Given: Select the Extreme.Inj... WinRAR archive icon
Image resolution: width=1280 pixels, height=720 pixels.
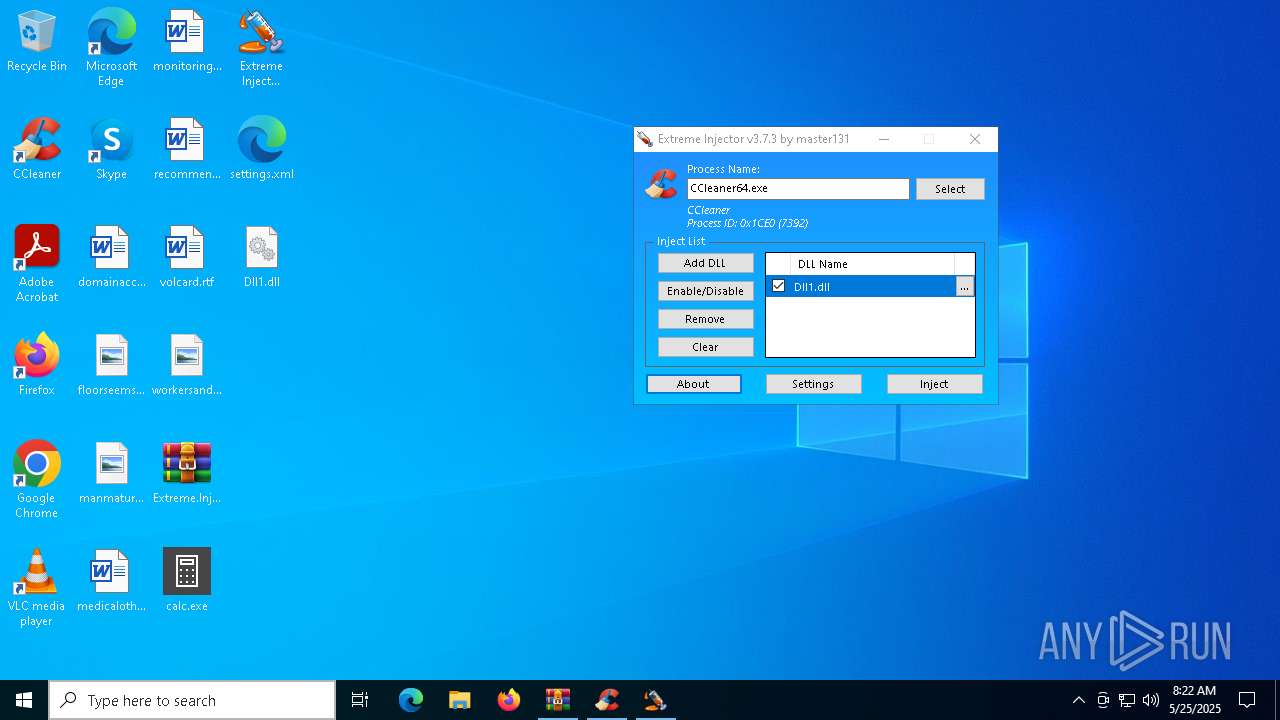Looking at the screenshot, I should pos(187,474).
